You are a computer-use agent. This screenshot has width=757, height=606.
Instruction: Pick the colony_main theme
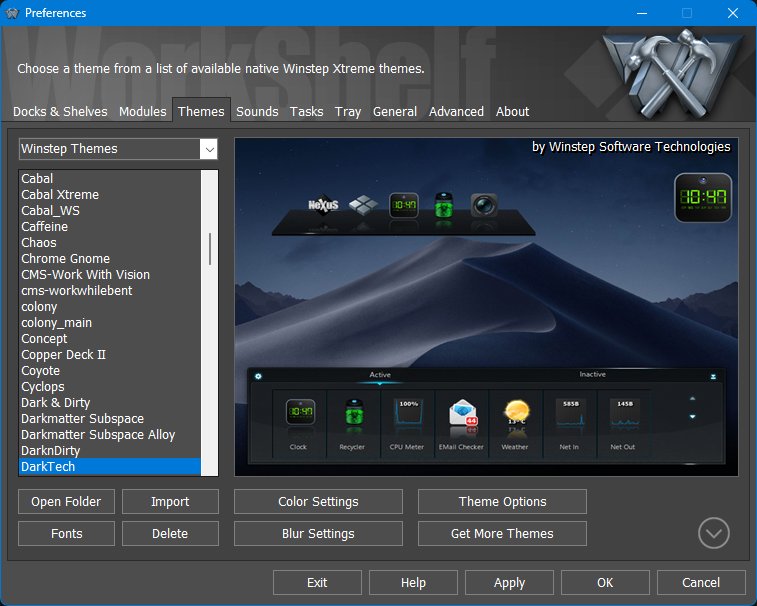pyautogui.click(x=110, y=323)
